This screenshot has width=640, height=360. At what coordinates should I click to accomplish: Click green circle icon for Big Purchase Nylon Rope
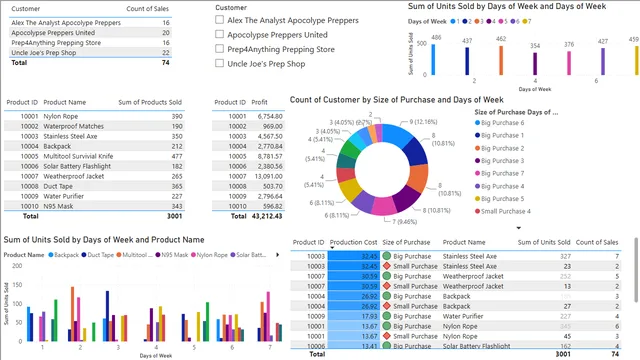click(x=387, y=326)
